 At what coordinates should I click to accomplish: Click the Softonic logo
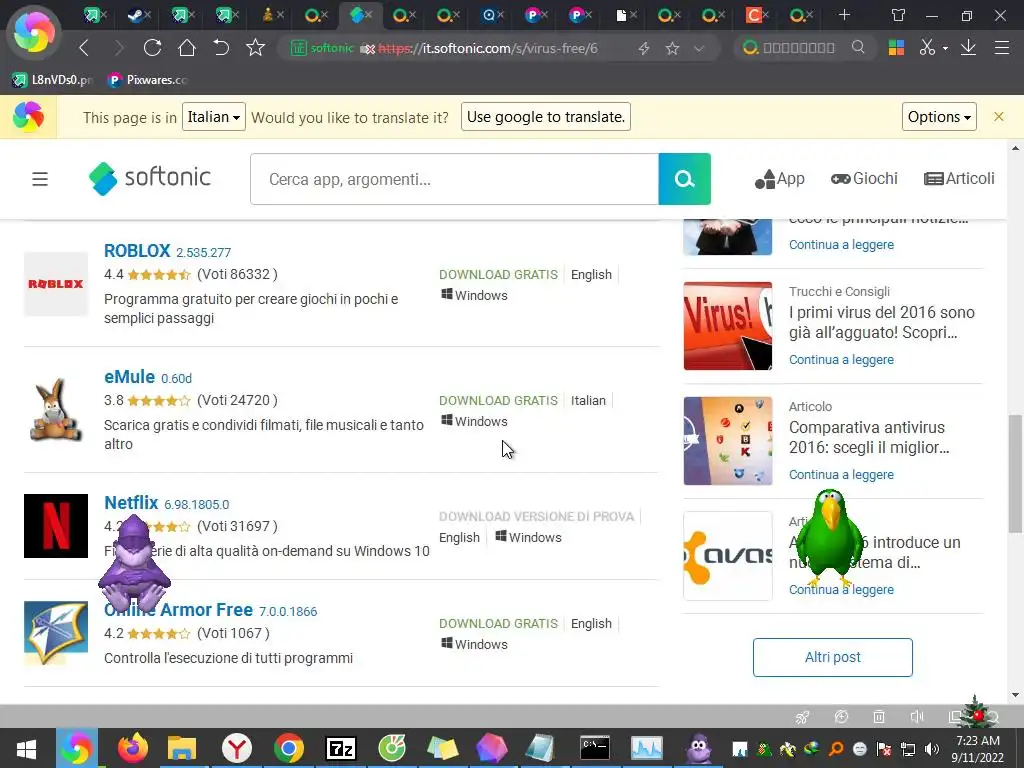point(150,178)
